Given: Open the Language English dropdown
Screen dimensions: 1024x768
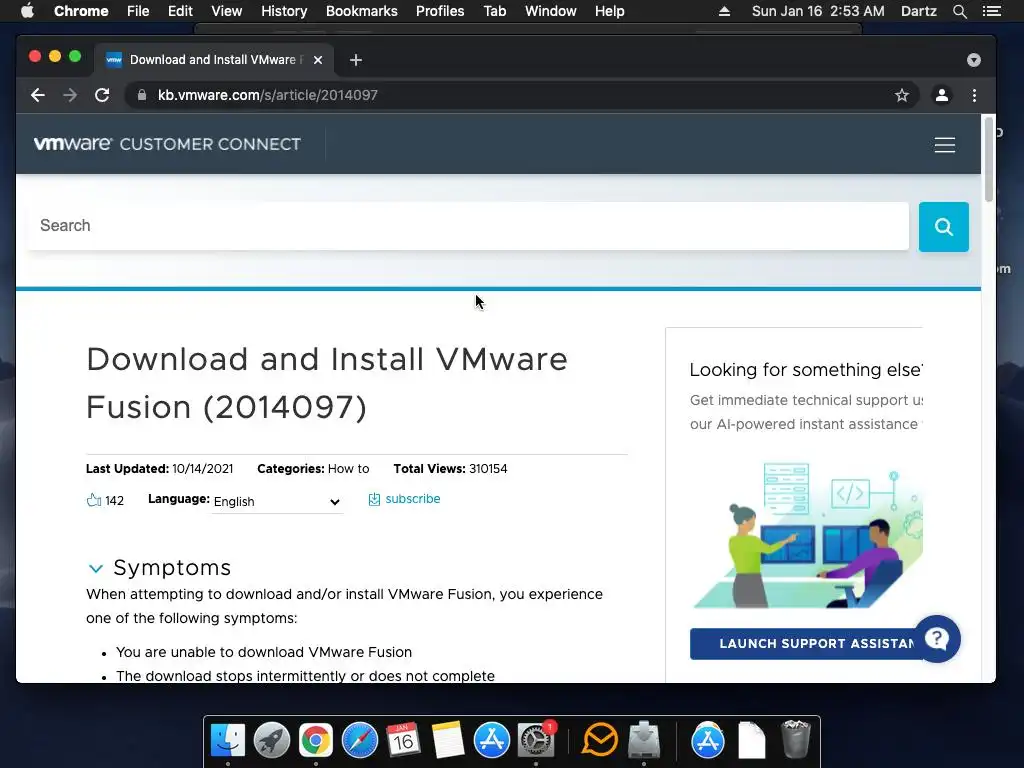Looking at the screenshot, I should [x=278, y=502].
